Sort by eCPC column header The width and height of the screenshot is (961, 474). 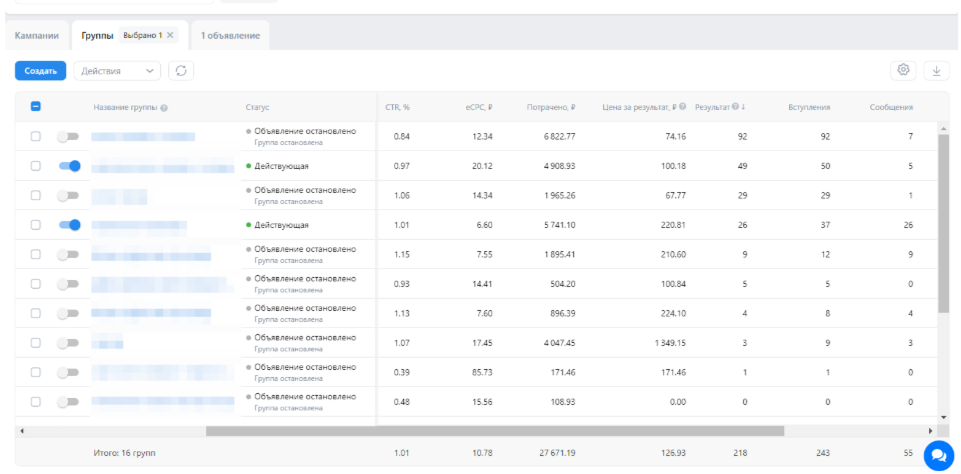pyautogui.click(x=479, y=107)
